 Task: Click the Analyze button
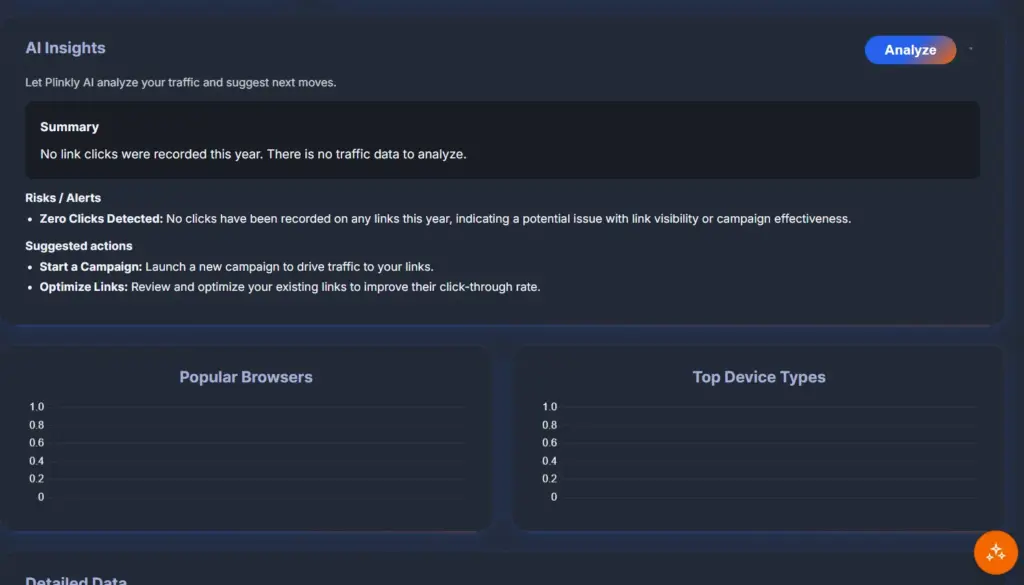(910, 50)
